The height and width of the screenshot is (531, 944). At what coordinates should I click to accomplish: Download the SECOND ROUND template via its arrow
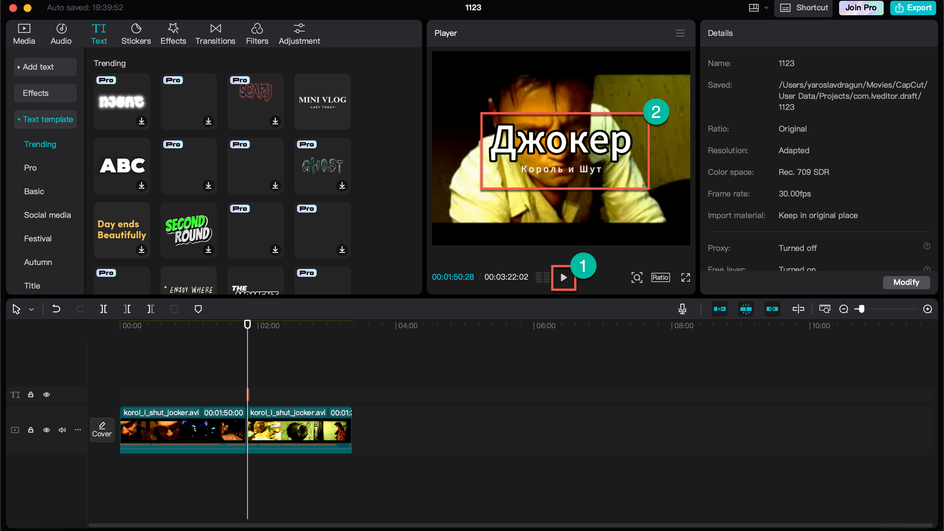208,250
